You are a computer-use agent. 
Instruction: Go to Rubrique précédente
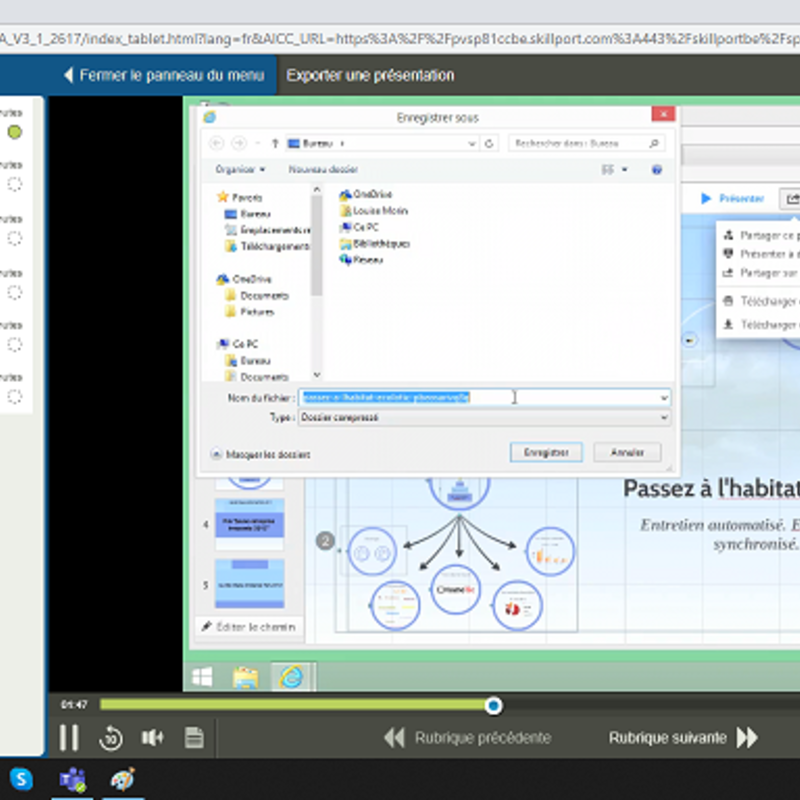tap(467, 738)
